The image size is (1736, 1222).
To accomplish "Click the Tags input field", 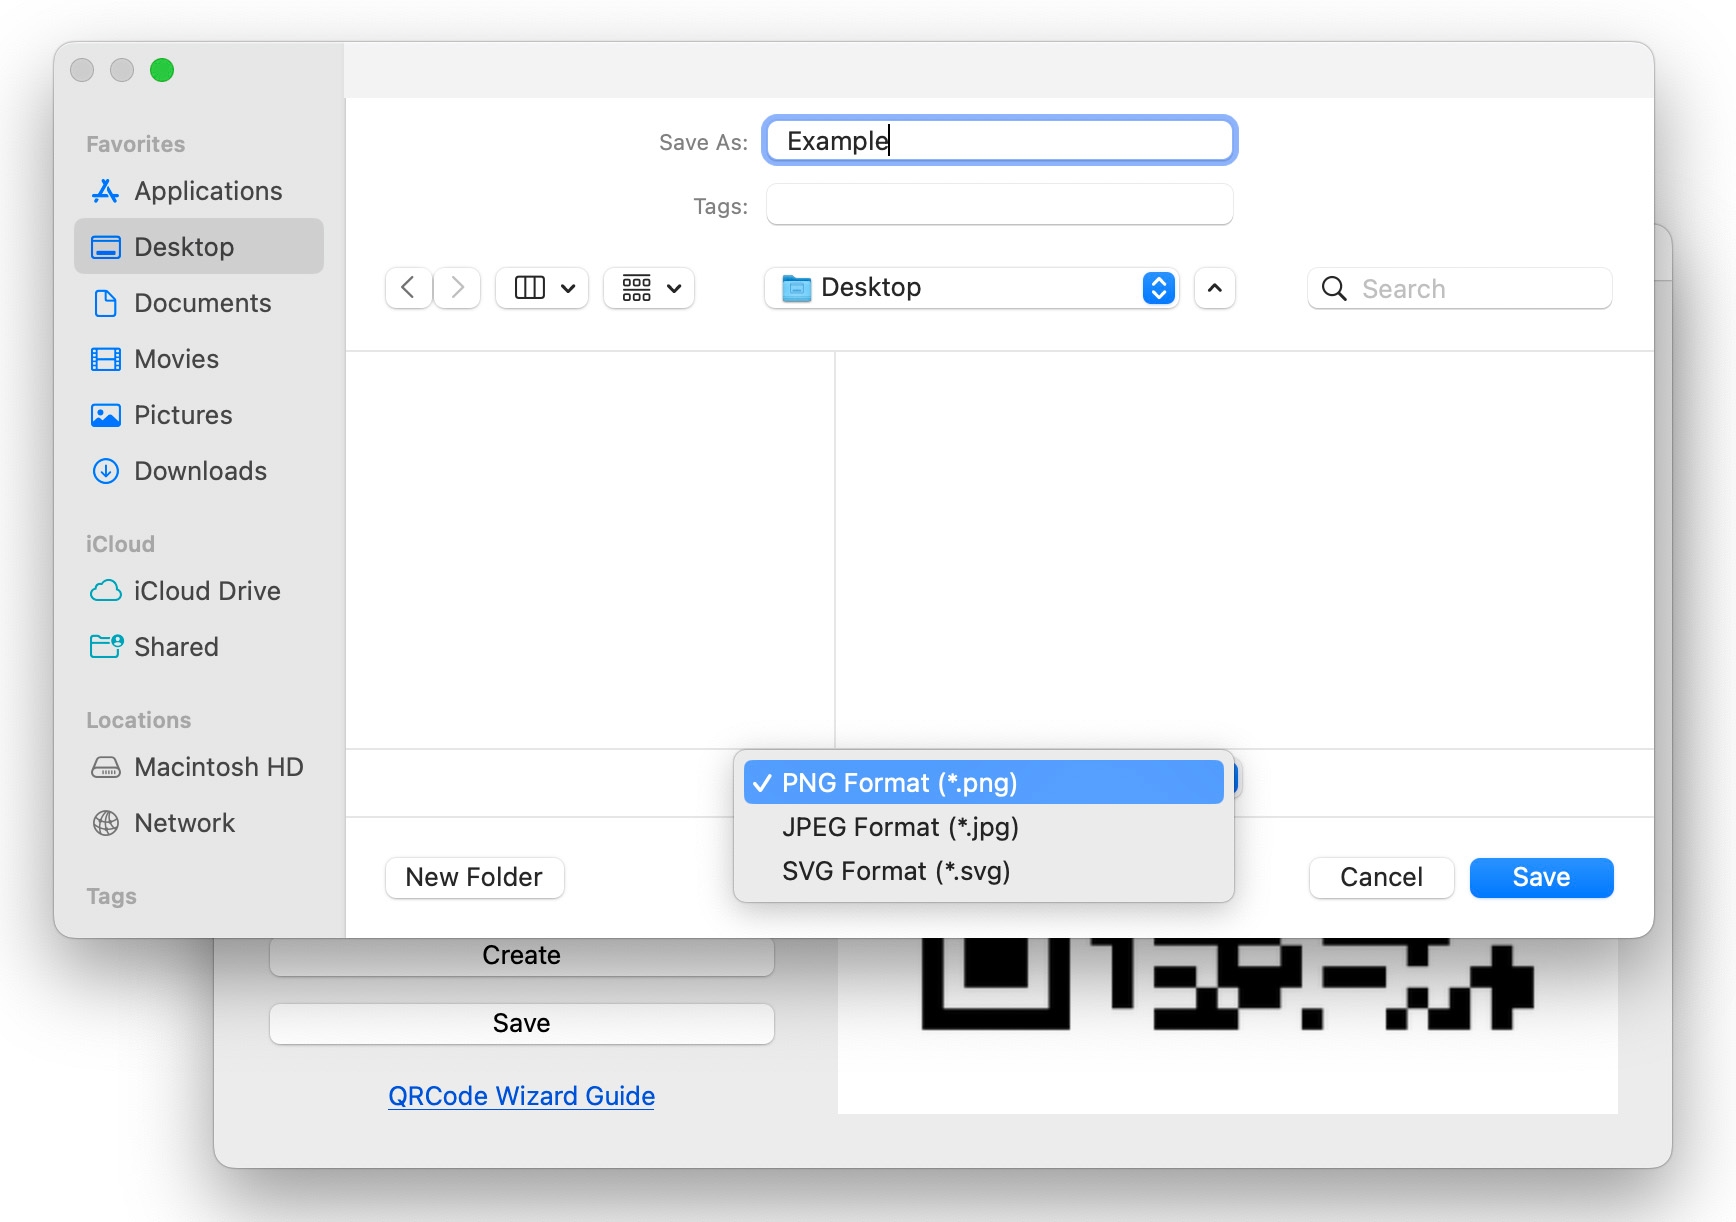I will coord(1000,205).
